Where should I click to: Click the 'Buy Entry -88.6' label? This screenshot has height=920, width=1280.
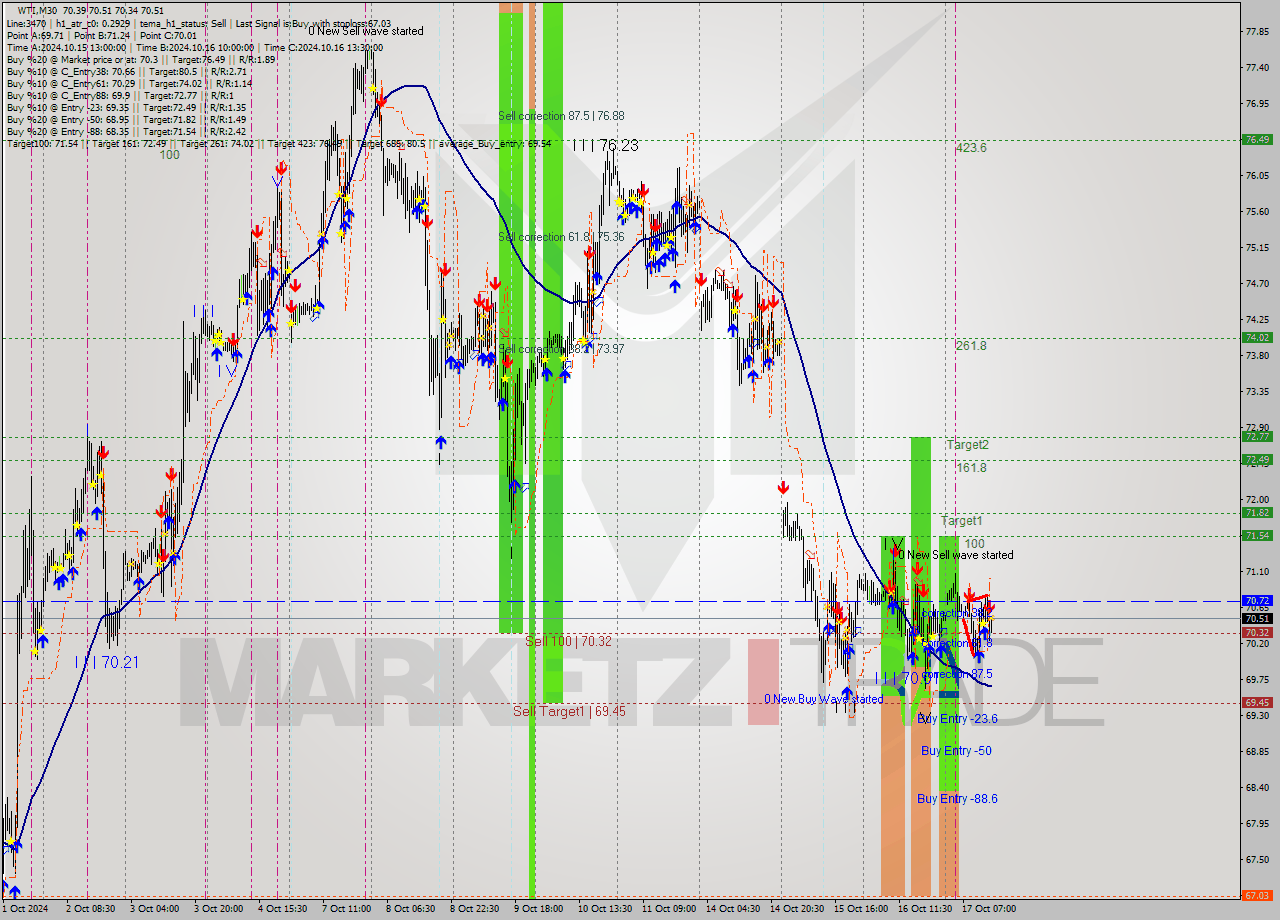957,799
